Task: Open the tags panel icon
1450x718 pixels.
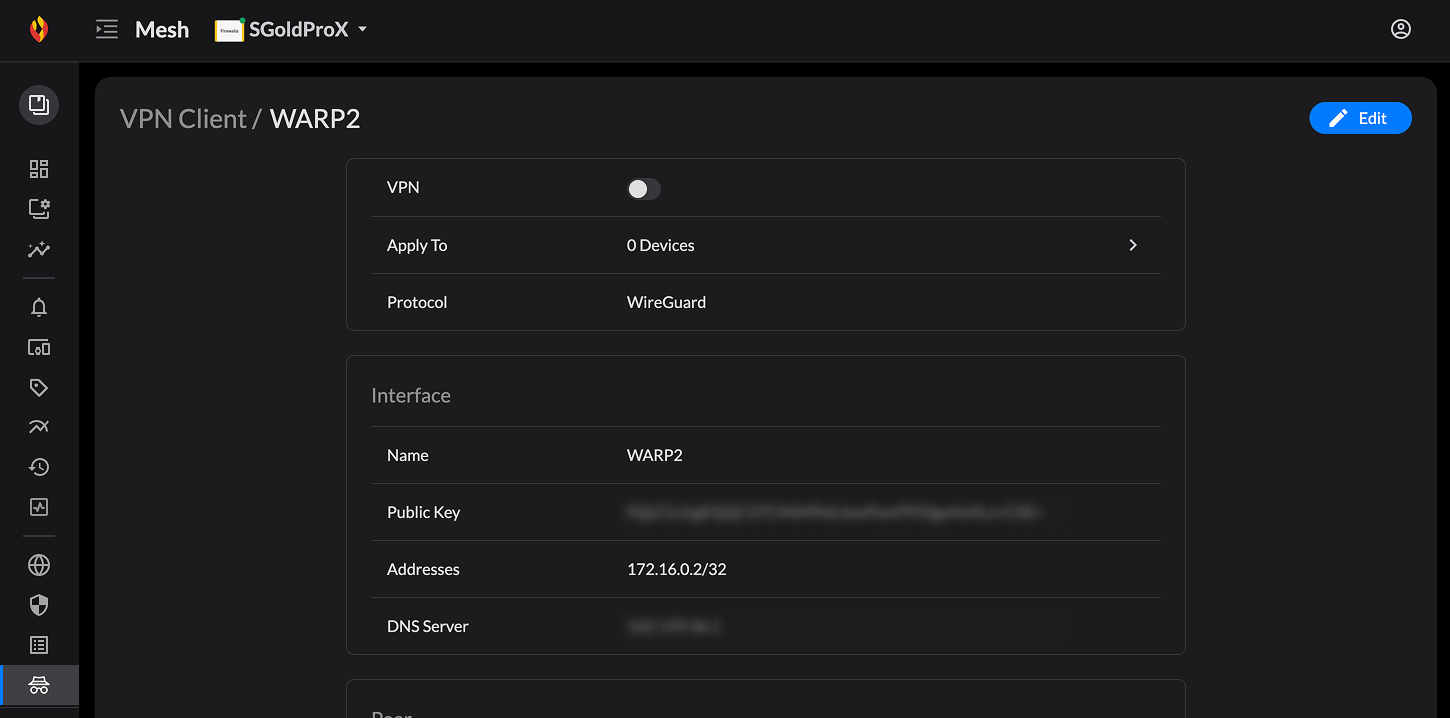Action: click(x=38, y=387)
